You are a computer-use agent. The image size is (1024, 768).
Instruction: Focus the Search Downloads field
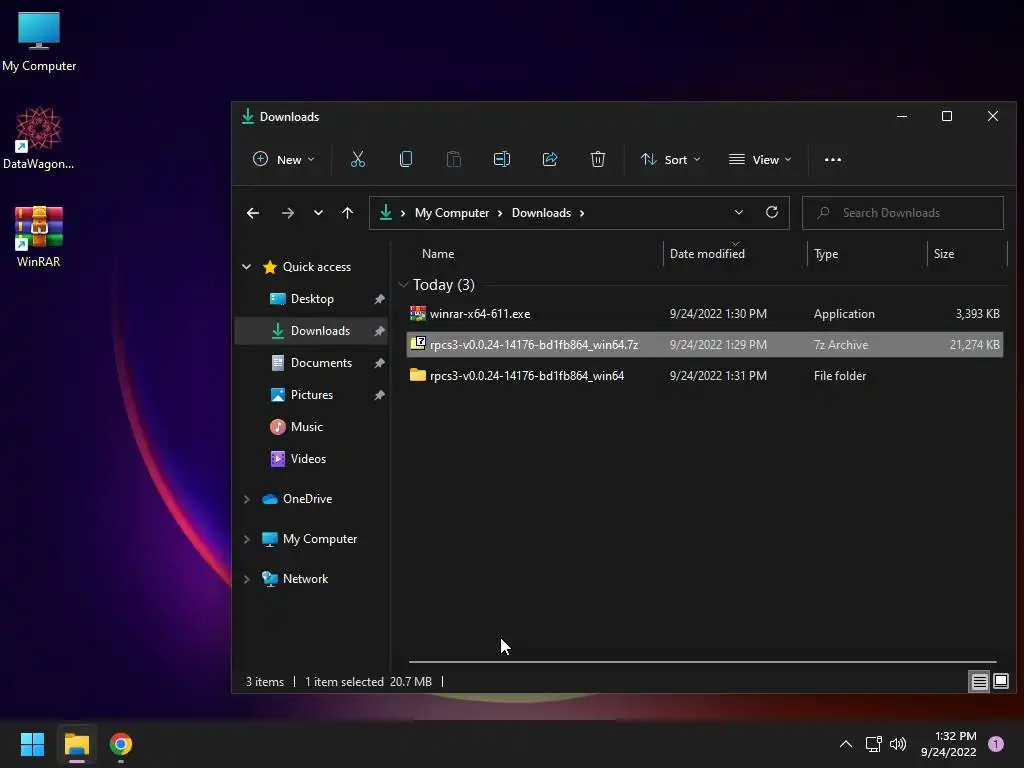click(903, 213)
